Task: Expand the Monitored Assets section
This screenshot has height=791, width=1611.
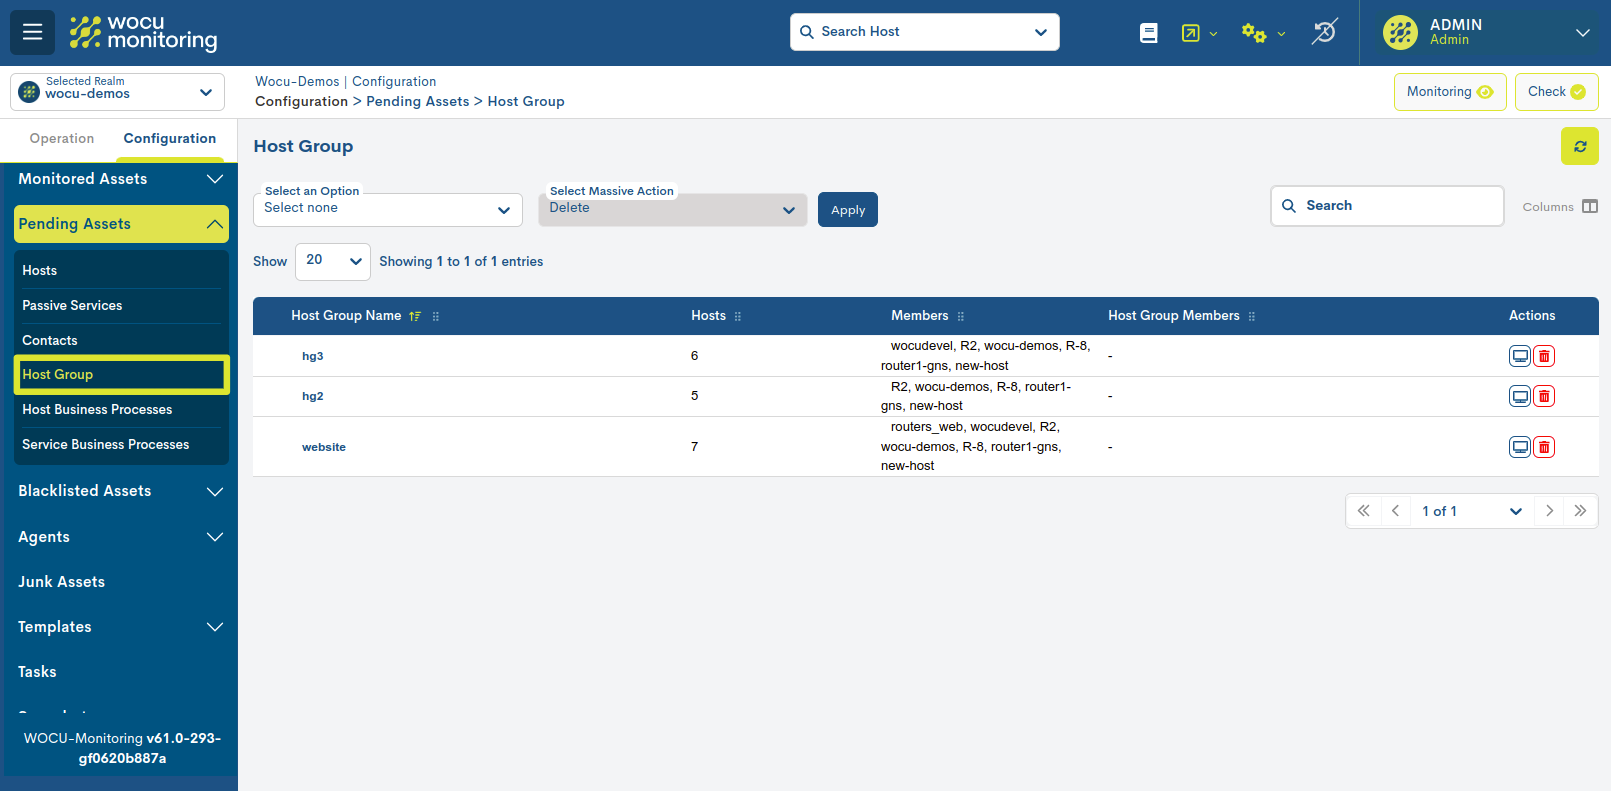Action: [120, 179]
